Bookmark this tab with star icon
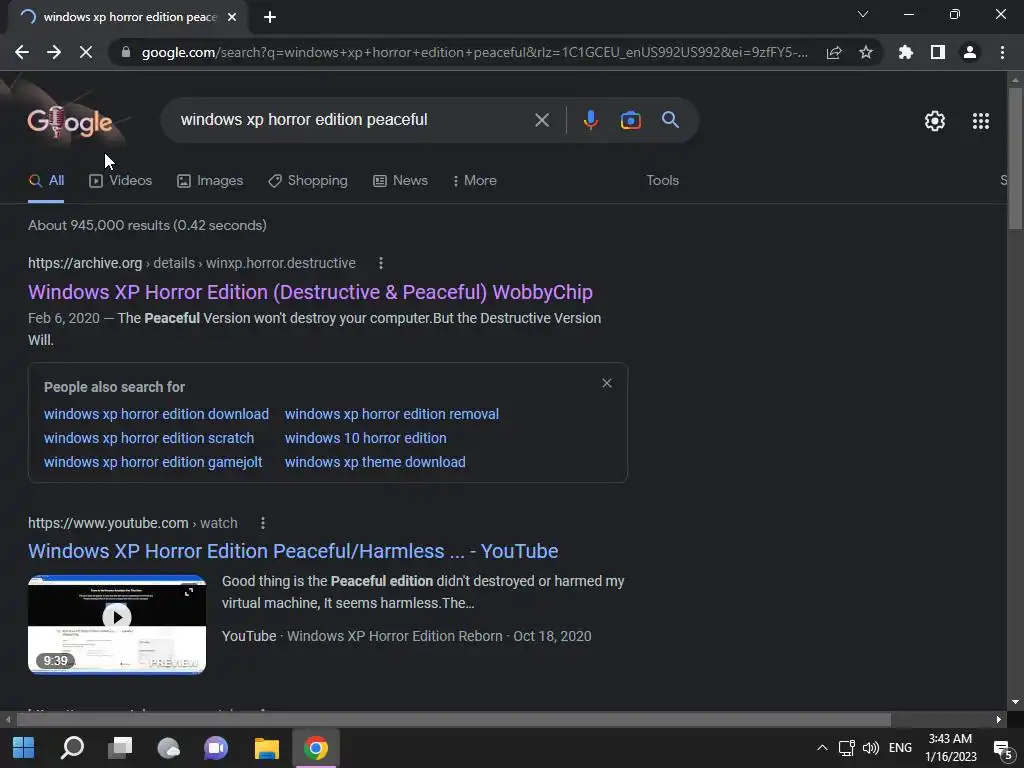 point(866,52)
